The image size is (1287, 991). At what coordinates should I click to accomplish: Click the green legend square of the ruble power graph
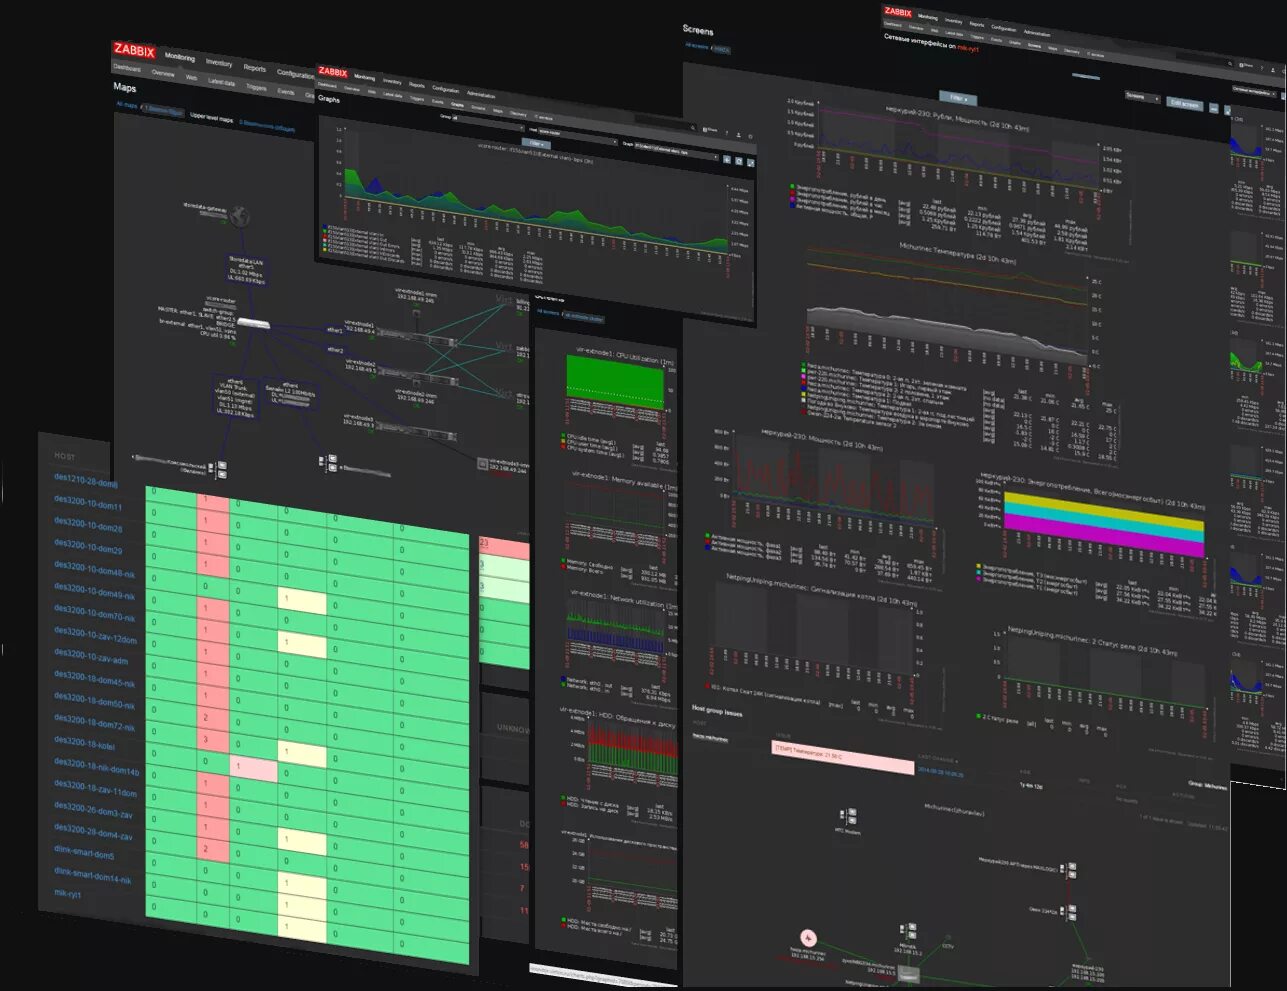792,186
